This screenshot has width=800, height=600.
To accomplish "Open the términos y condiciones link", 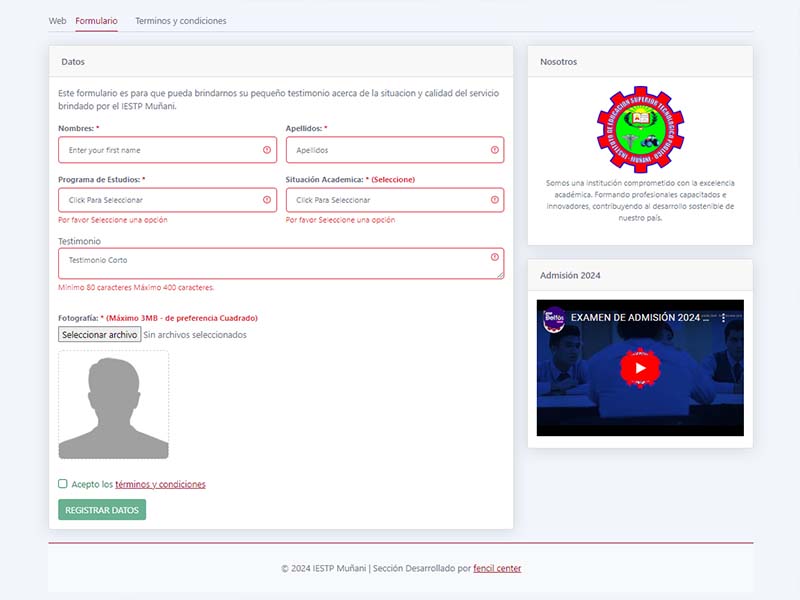I will [160, 484].
